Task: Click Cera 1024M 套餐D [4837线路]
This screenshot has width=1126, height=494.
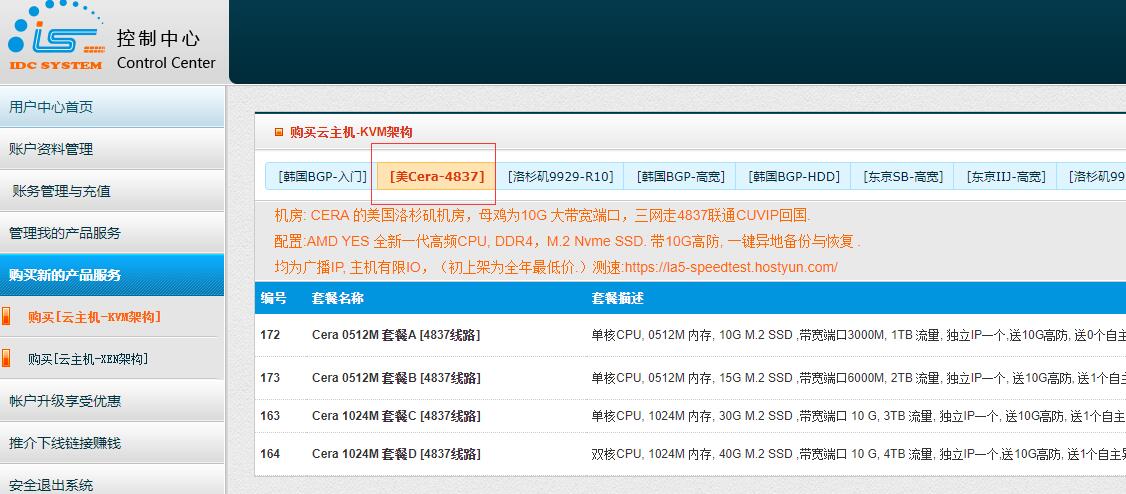Action: point(396,454)
